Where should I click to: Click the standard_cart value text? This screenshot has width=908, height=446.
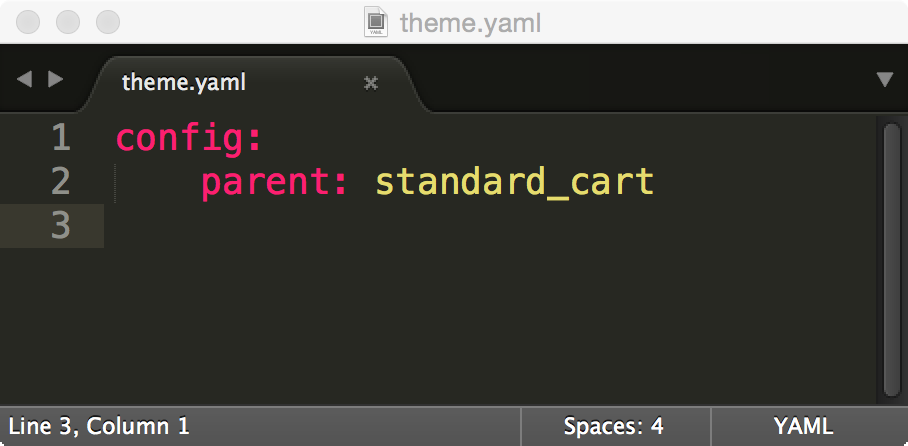point(515,182)
